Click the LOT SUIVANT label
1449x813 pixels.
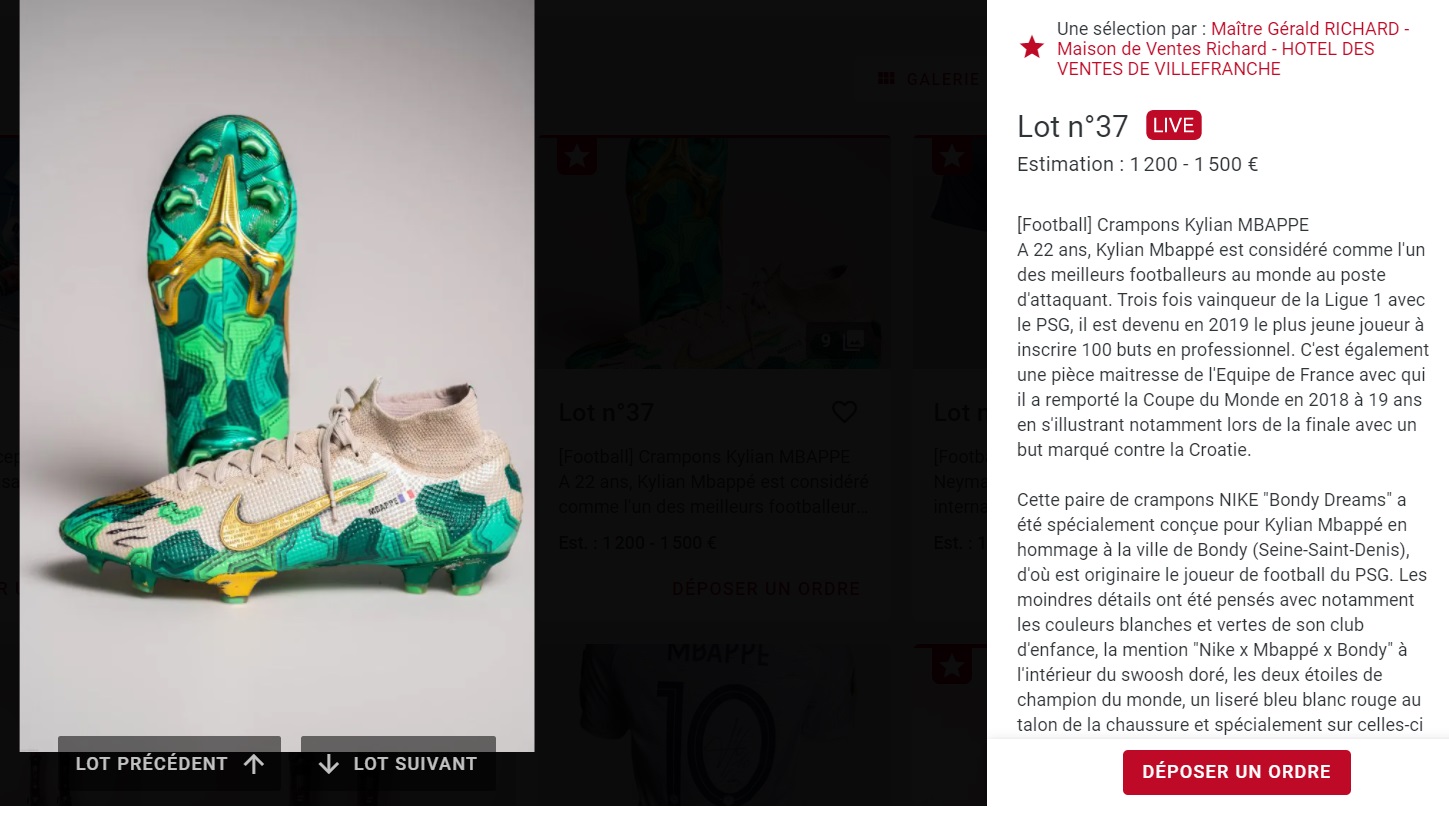(x=415, y=764)
